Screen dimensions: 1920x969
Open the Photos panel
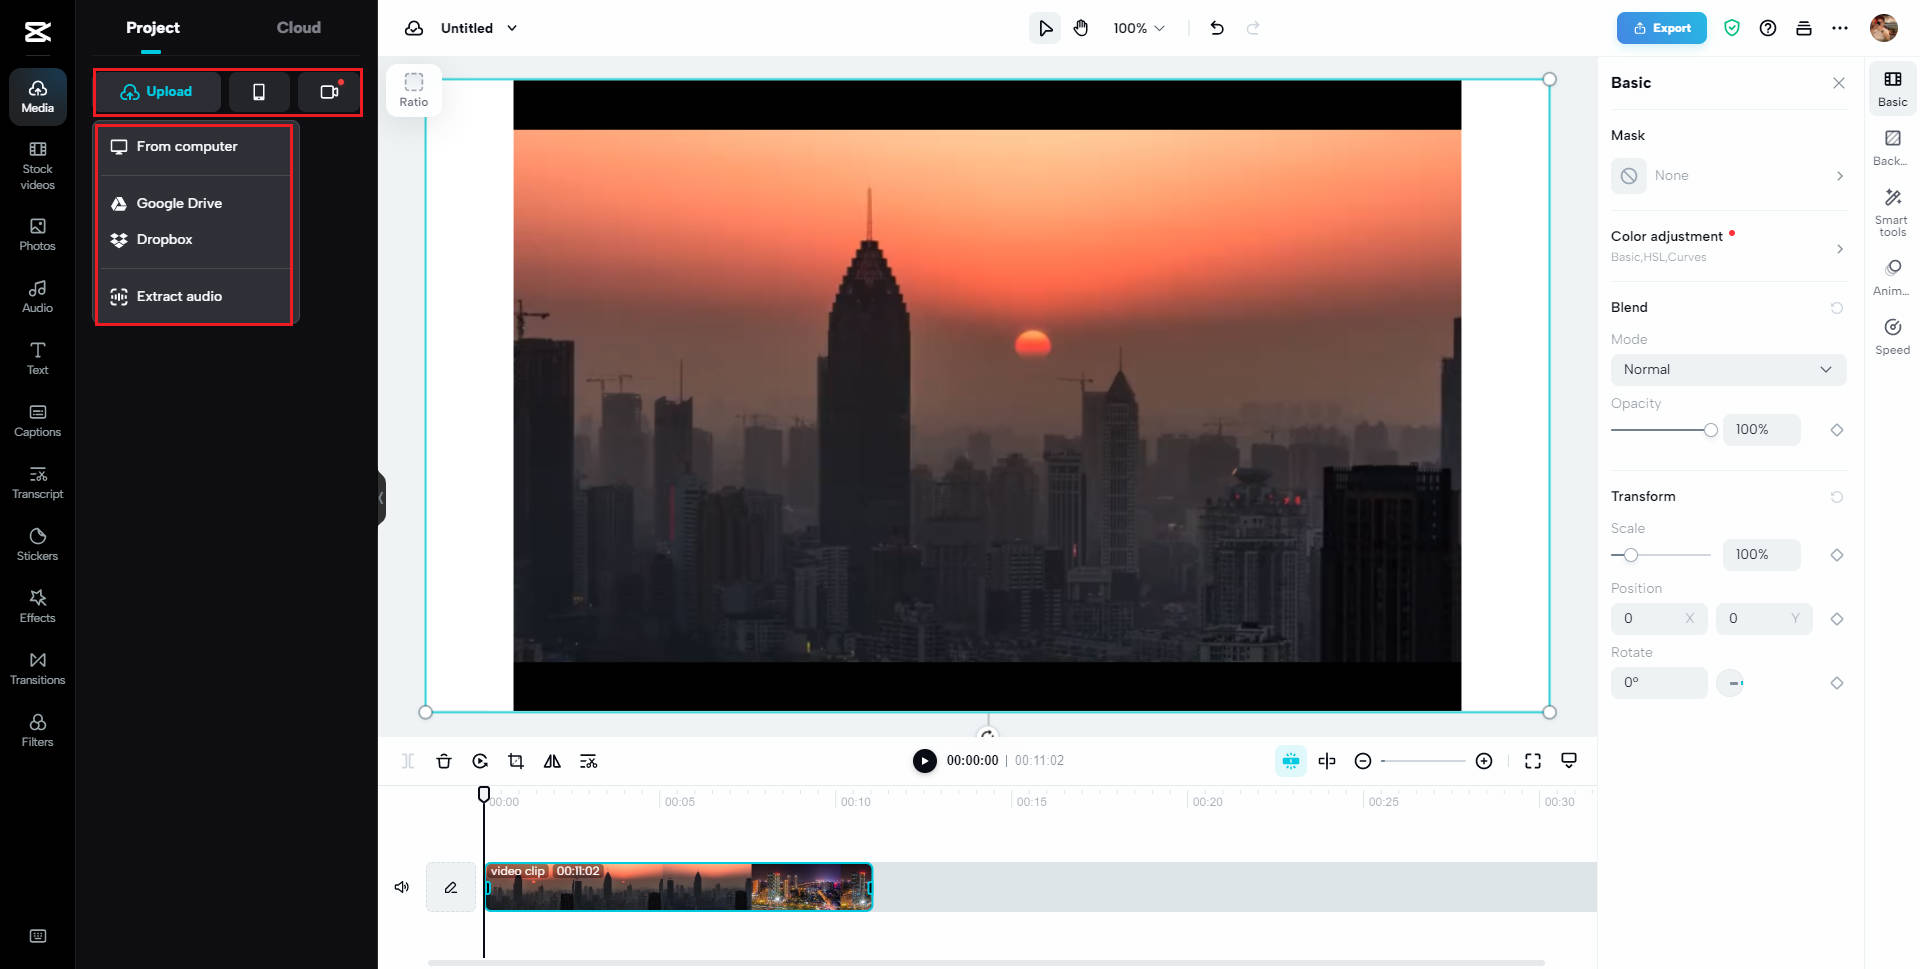coord(38,235)
